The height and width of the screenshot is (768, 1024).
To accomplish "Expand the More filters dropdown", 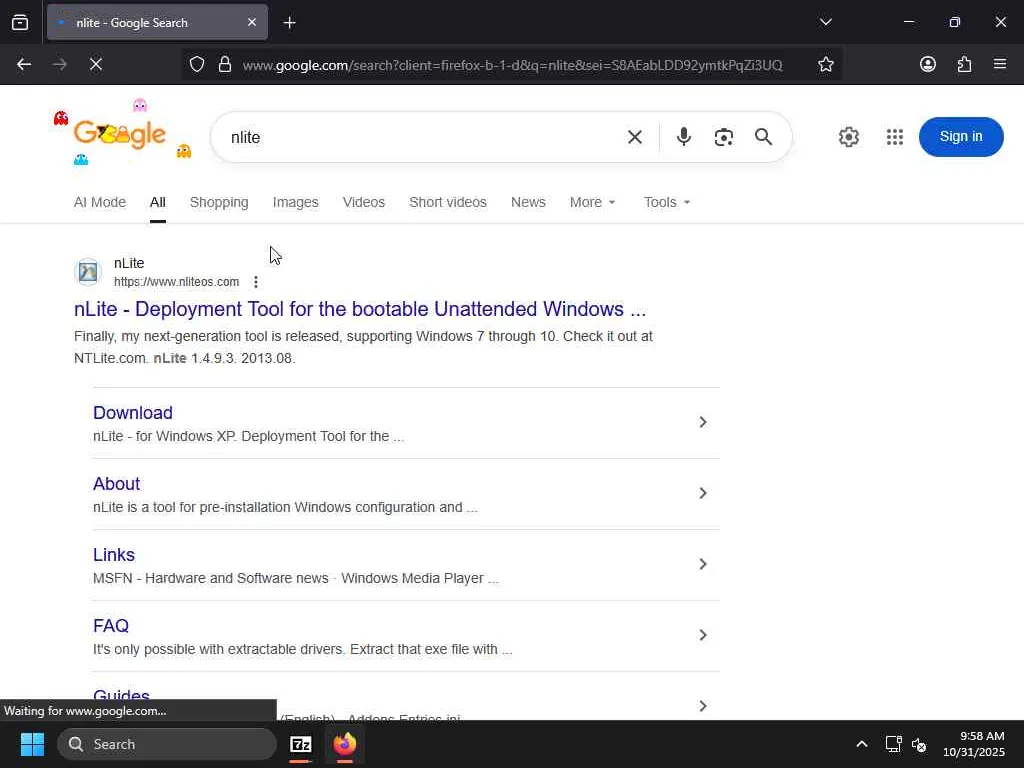I will tap(592, 202).
